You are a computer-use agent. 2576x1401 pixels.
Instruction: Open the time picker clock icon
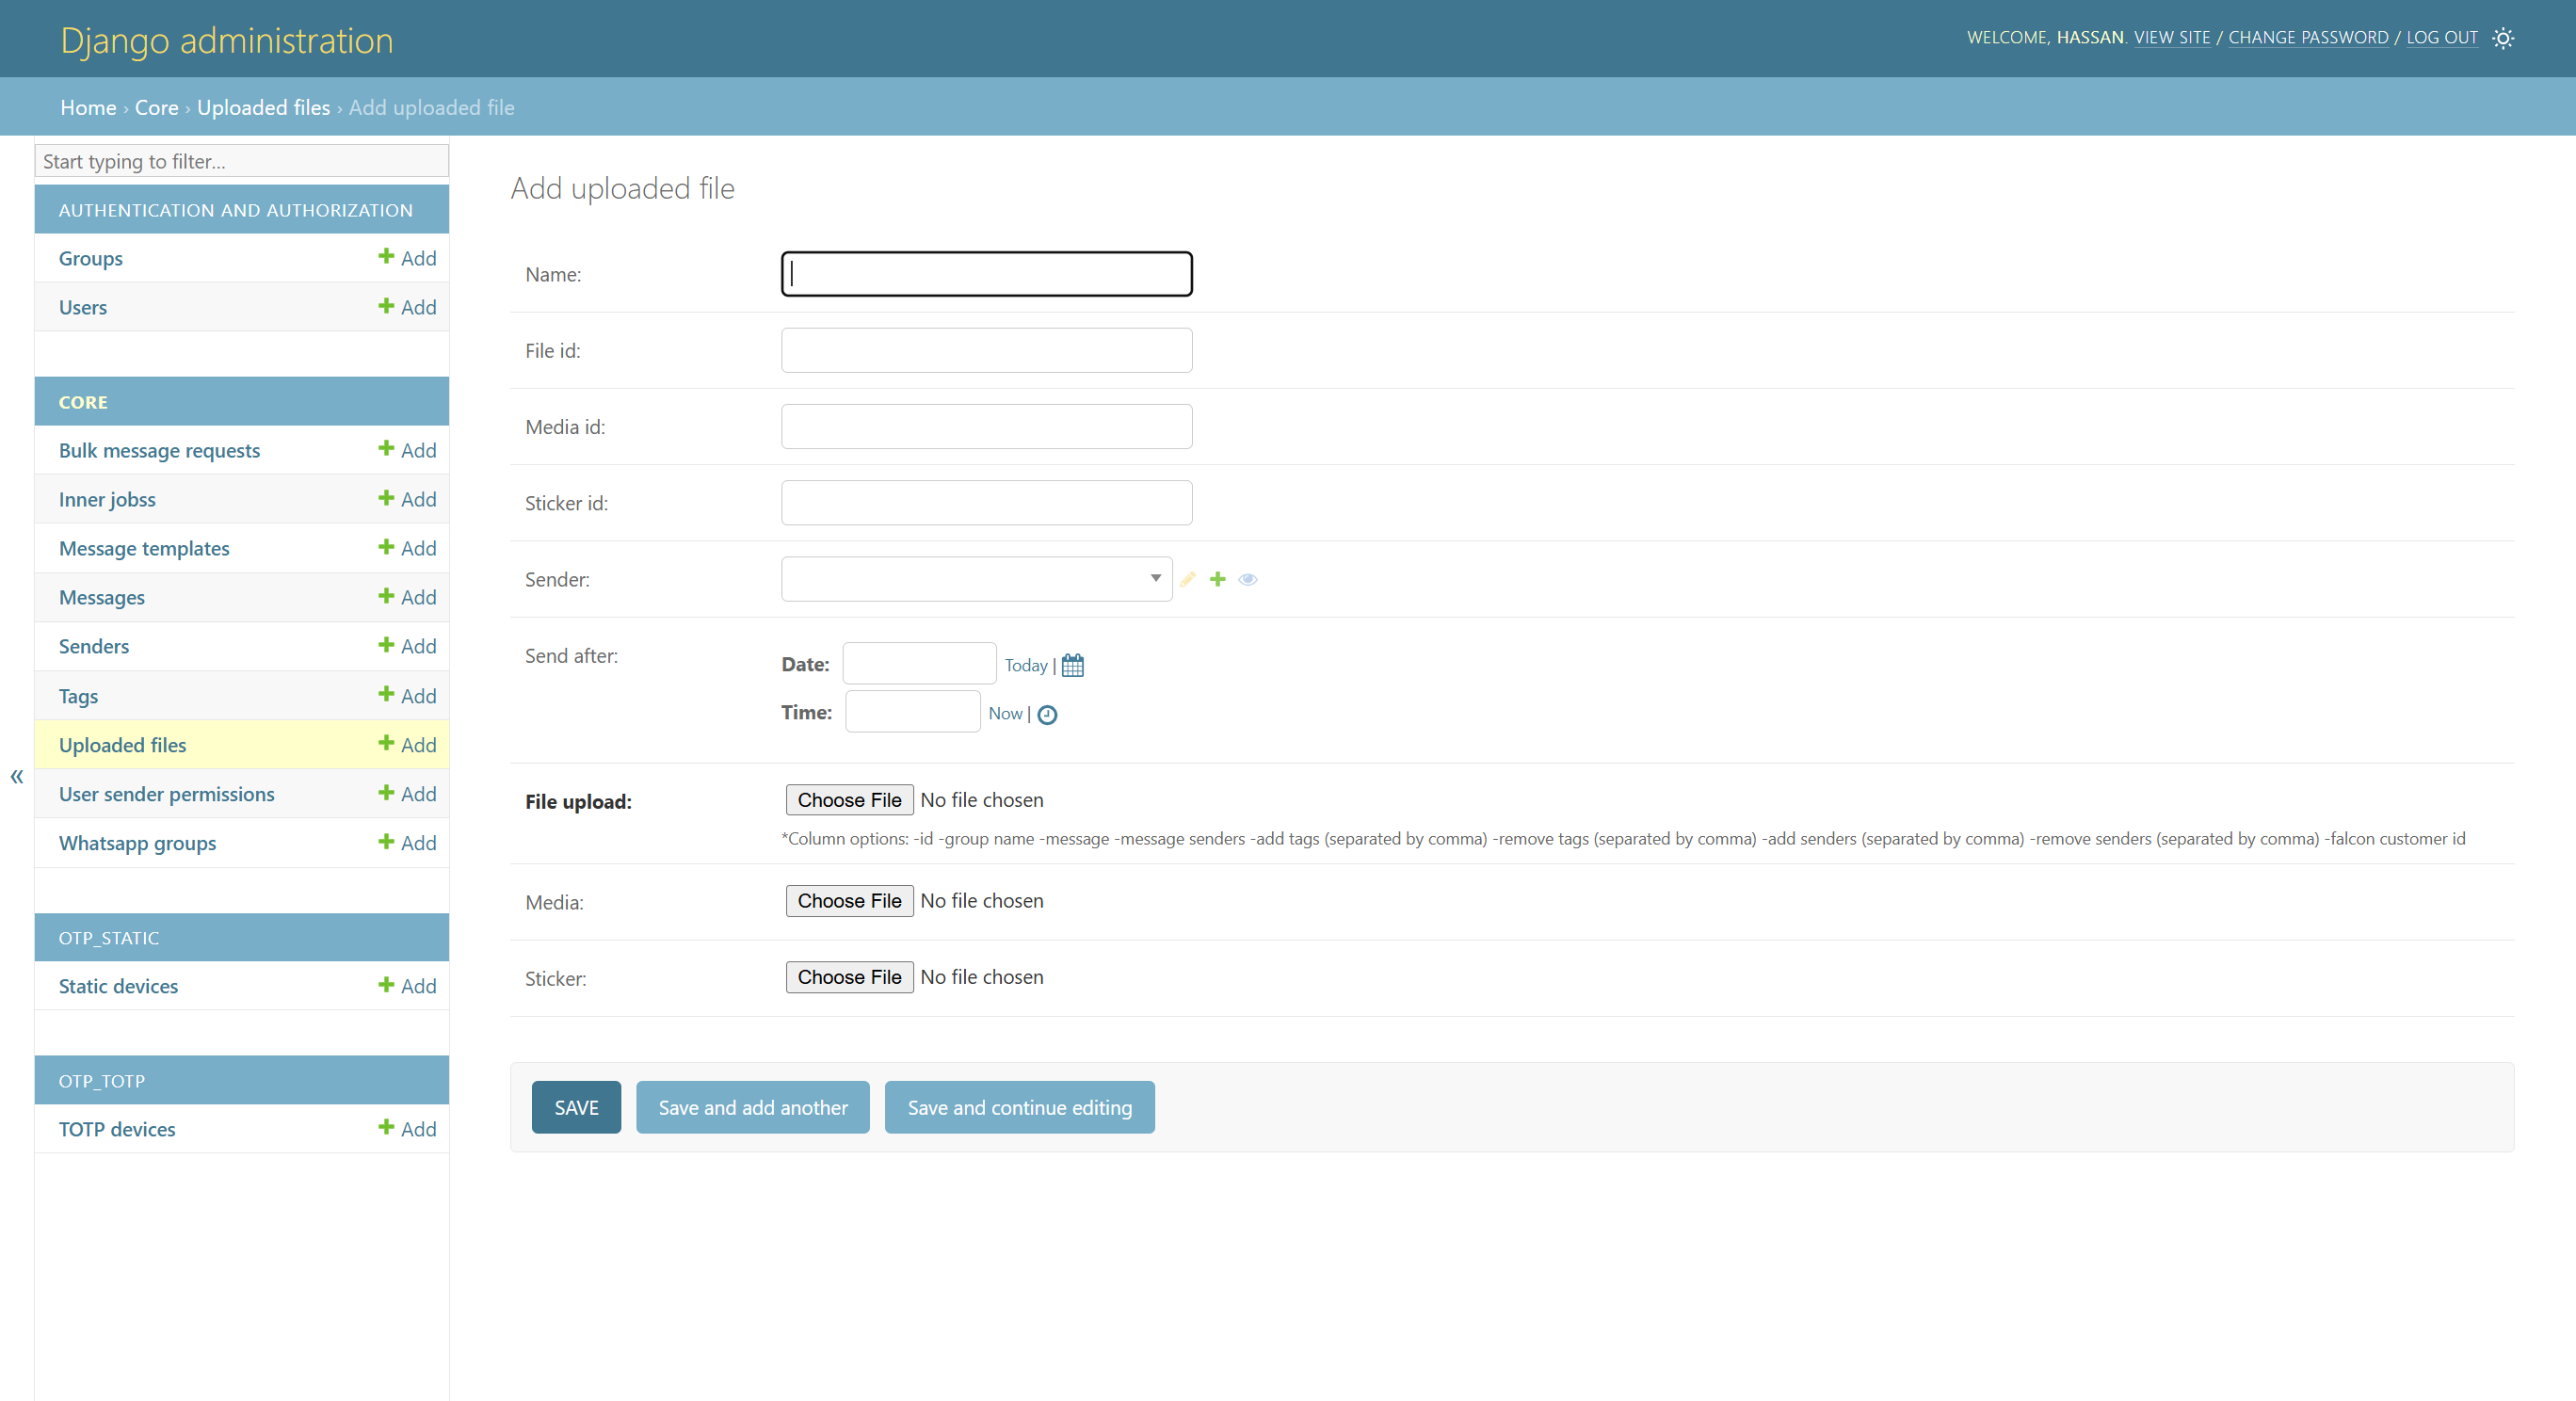1047,714
